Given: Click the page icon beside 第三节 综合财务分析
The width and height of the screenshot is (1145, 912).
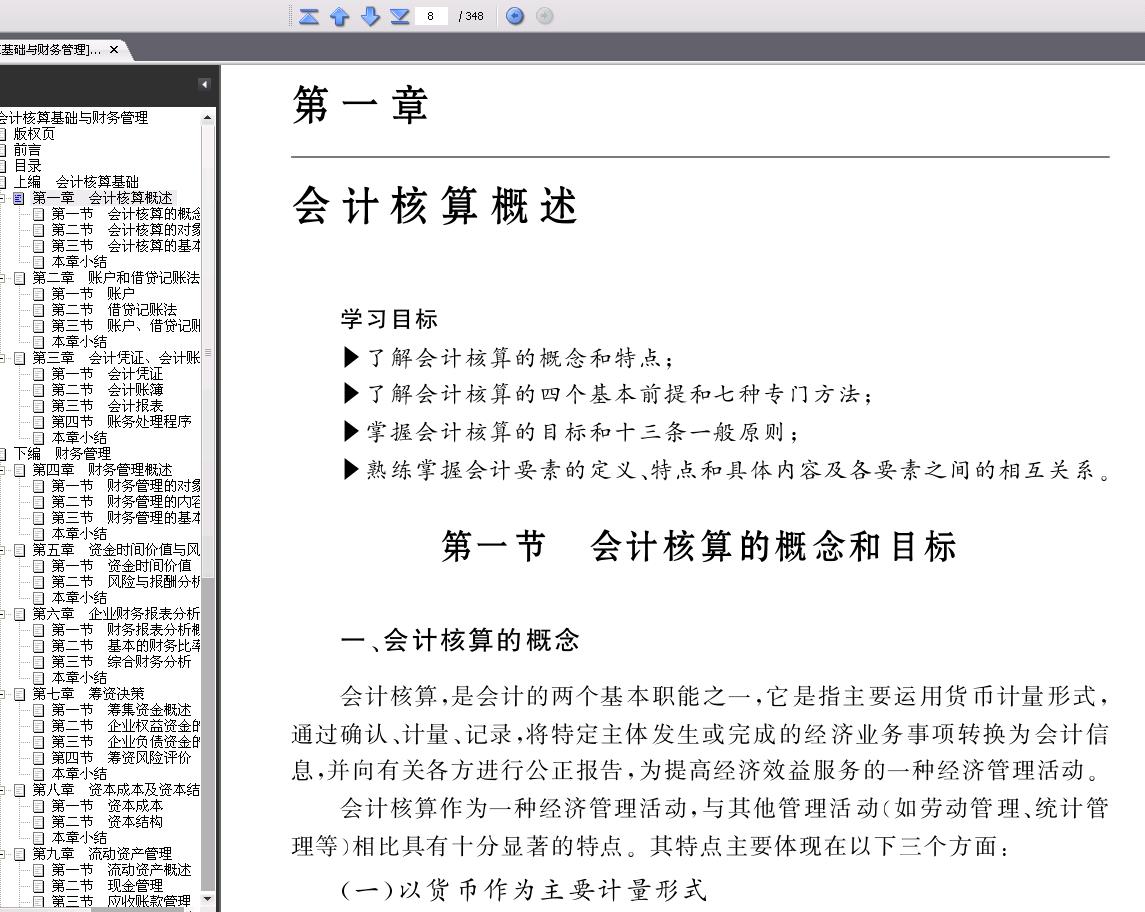Looking at the screenshot, I should (39, 662).
